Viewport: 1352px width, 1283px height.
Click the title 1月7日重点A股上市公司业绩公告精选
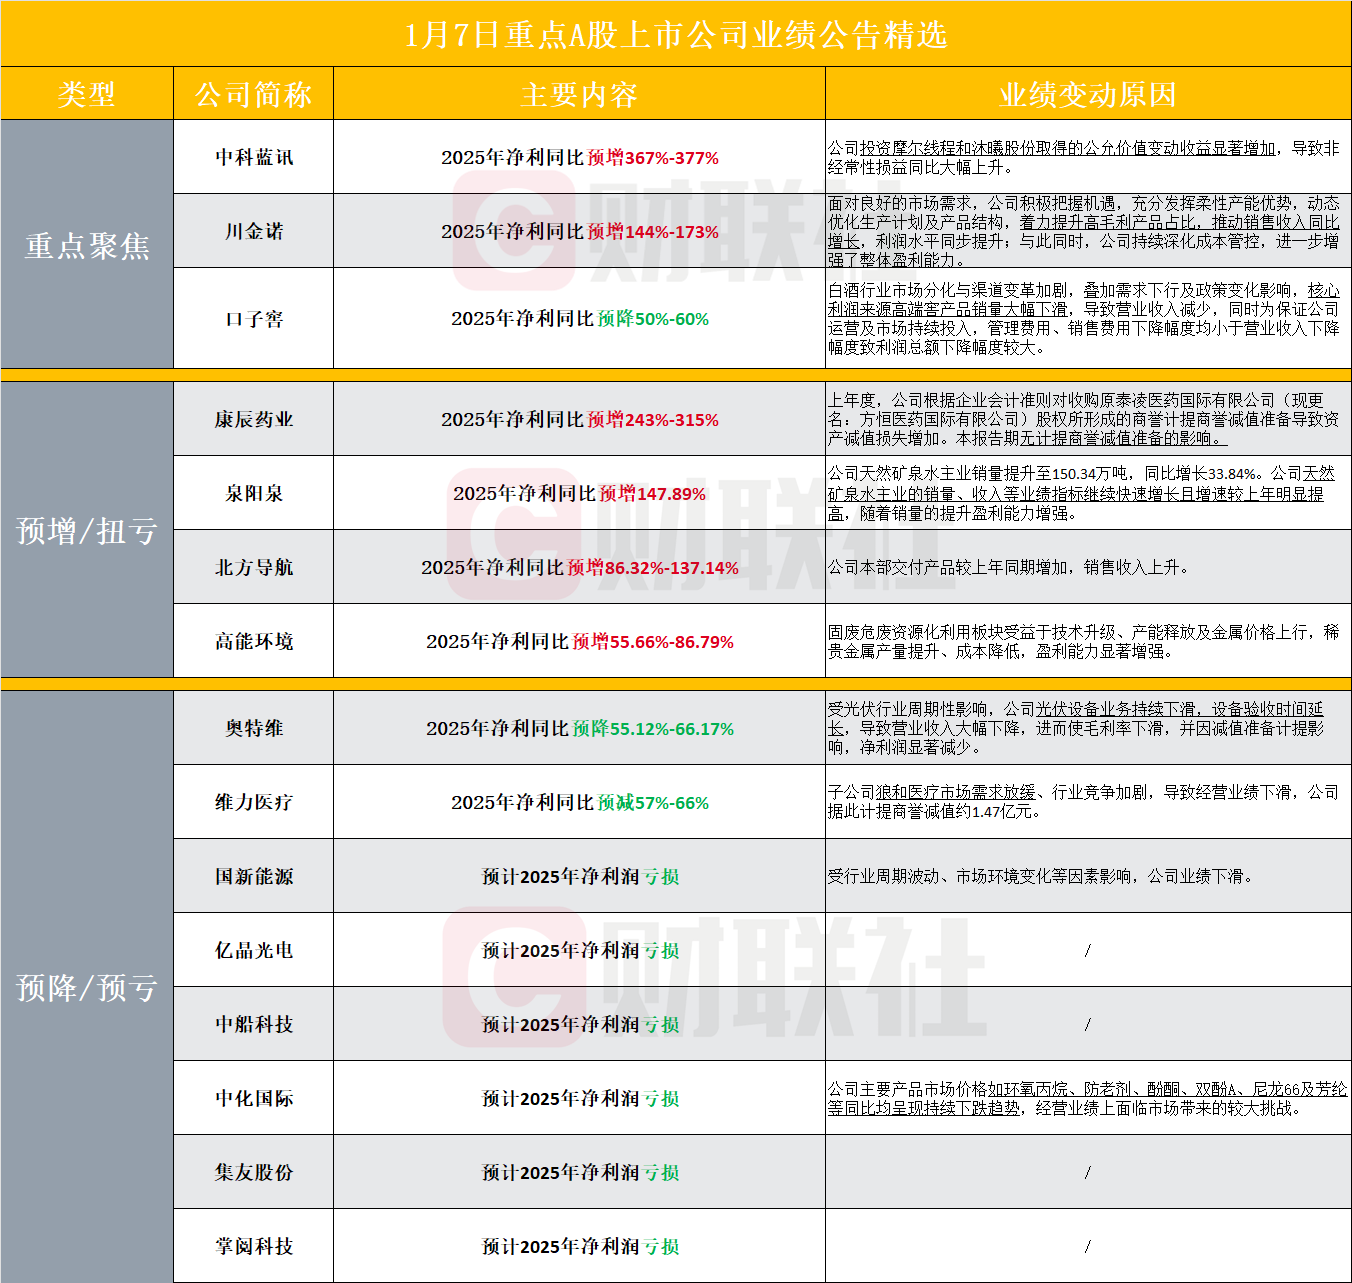[x=676, y=35]
